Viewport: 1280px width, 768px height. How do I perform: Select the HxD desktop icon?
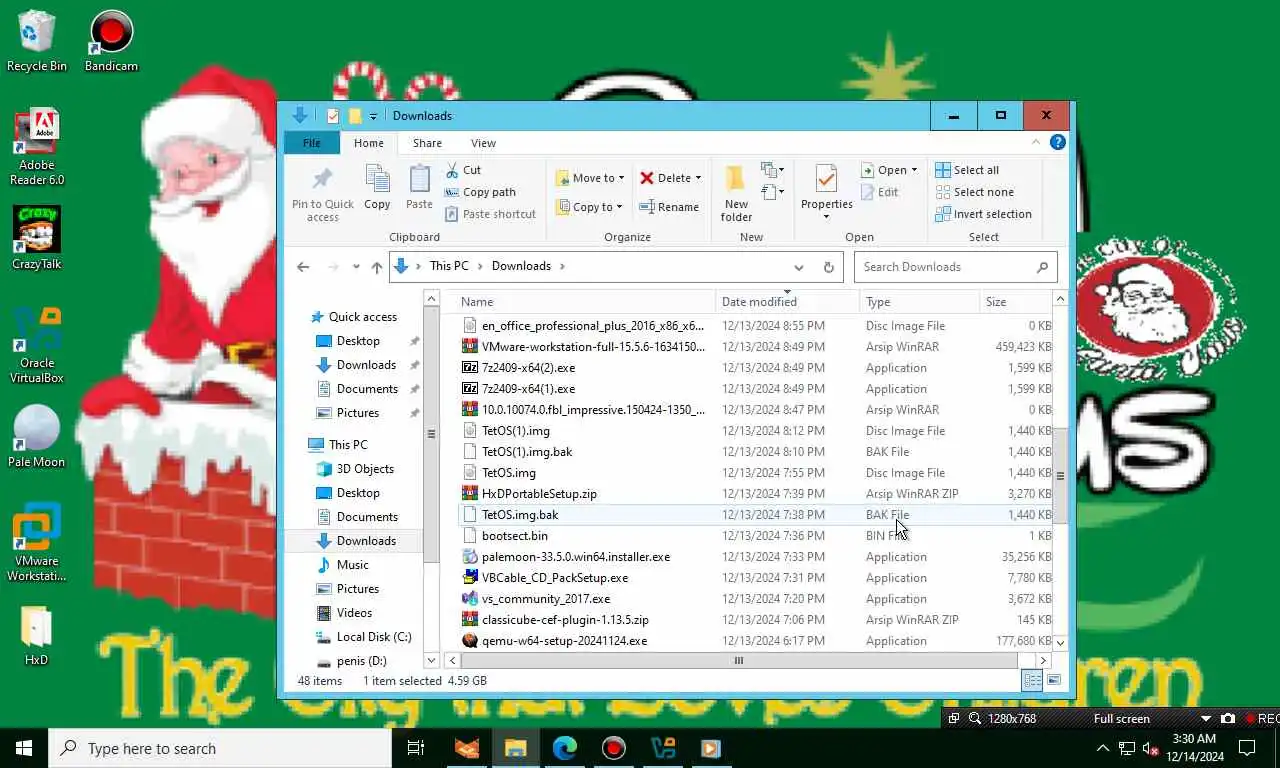click(x=37, y=635)
